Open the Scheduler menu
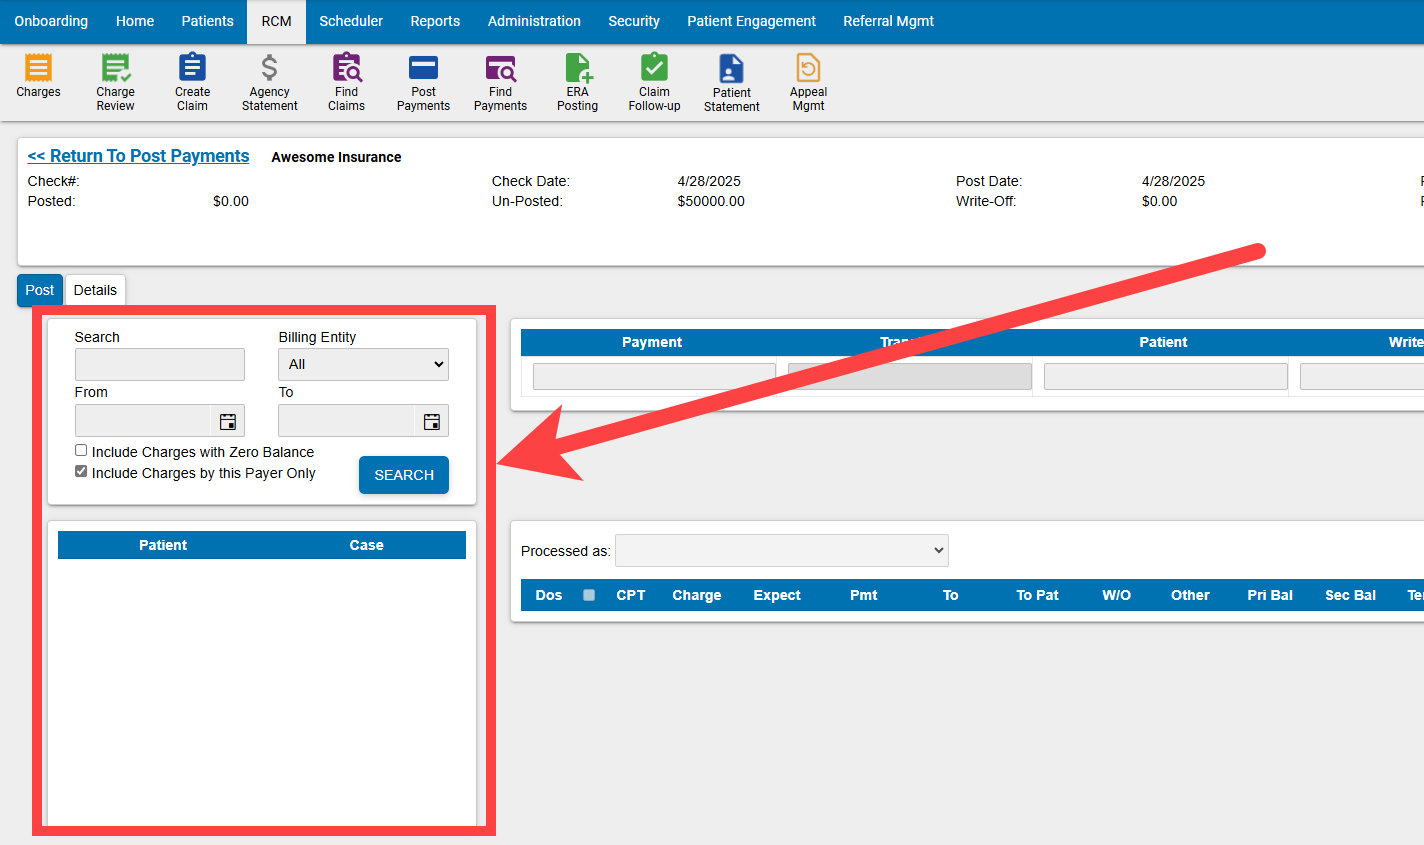Screen dimensions: 1424x845 click(x=351, y=21)
